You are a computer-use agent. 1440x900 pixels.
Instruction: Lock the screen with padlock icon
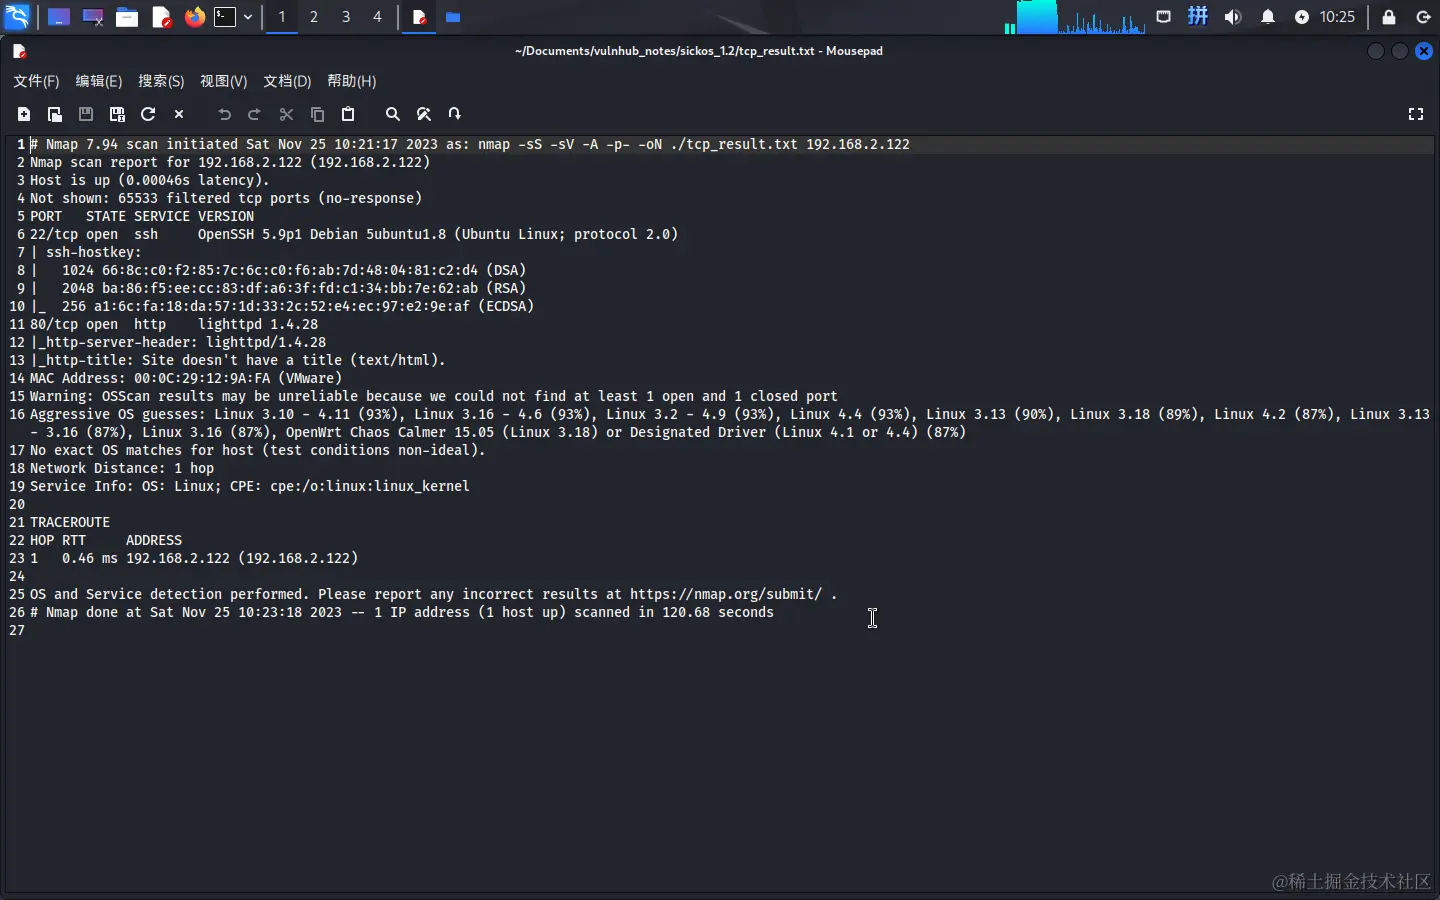(x=1389, y=17)
